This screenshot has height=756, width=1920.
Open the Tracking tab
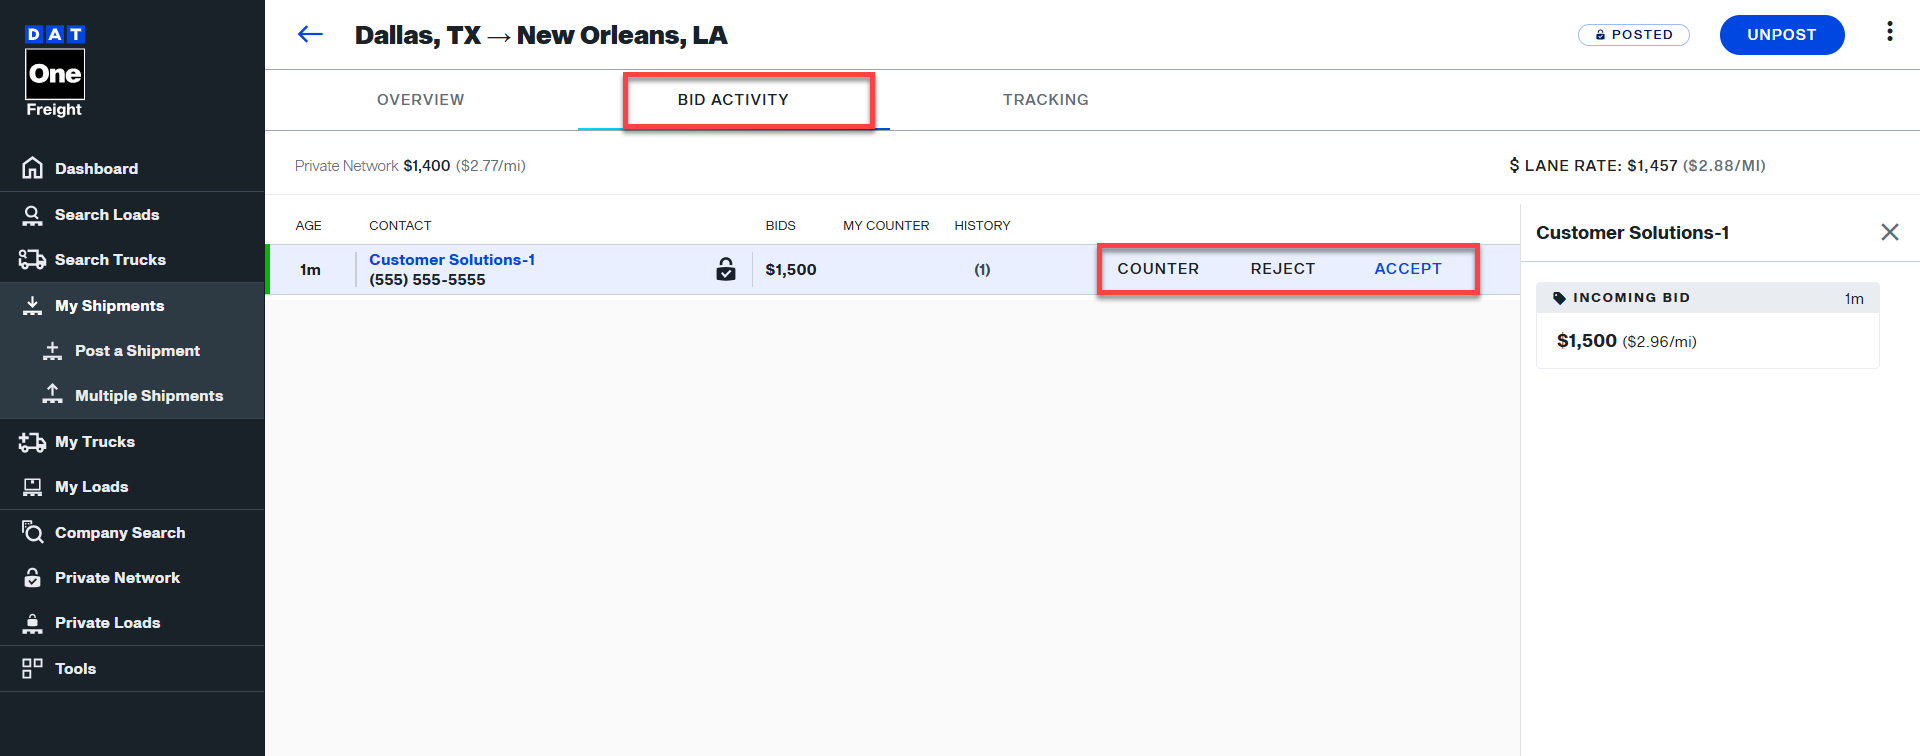point(1046,100)
